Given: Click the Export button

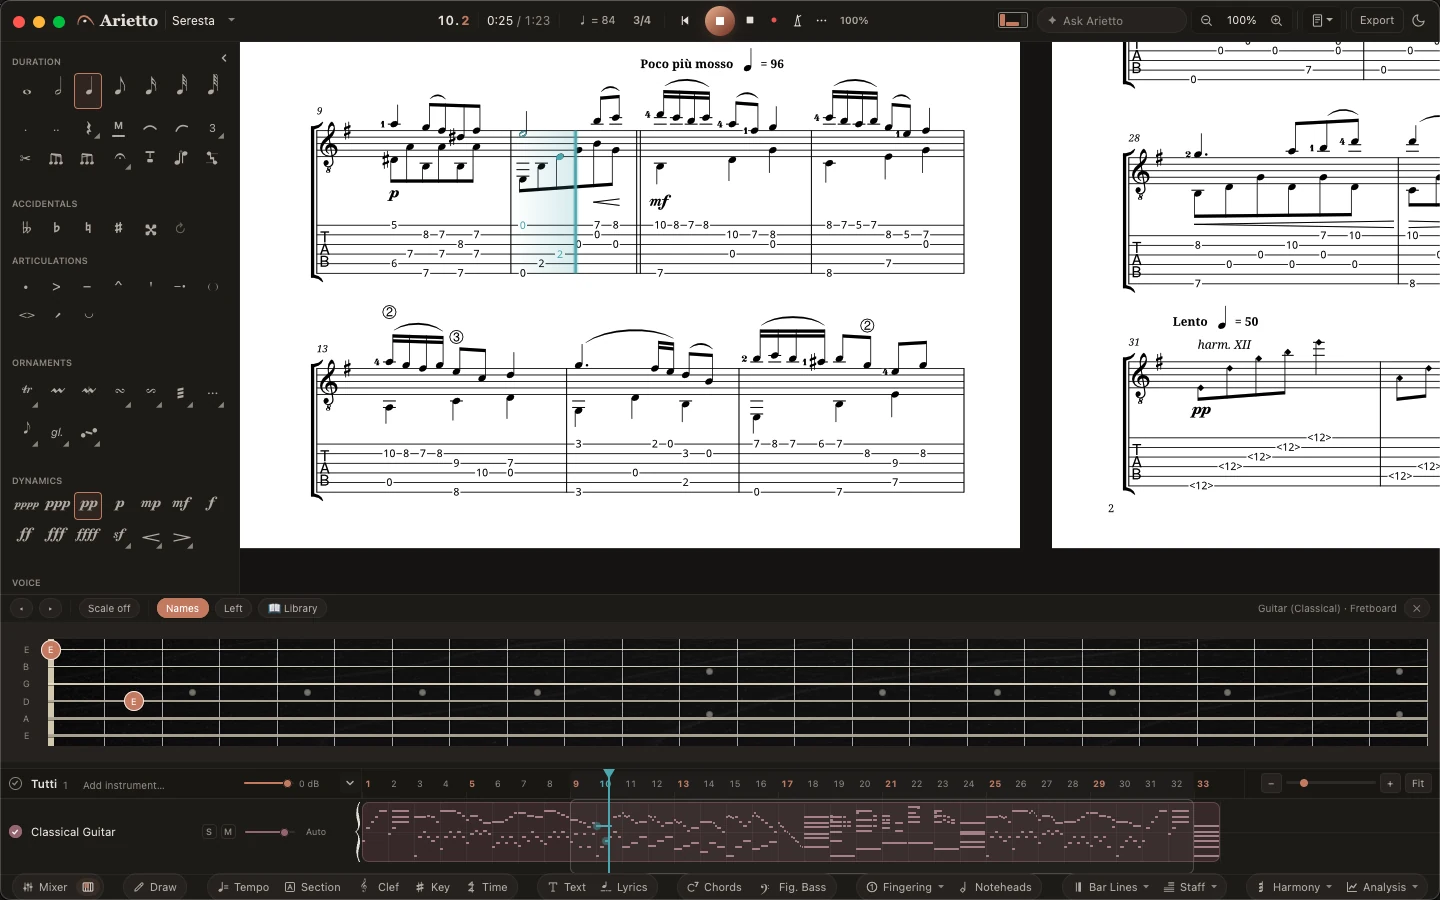Looking at the screenshot, I should pos(1377,20).
